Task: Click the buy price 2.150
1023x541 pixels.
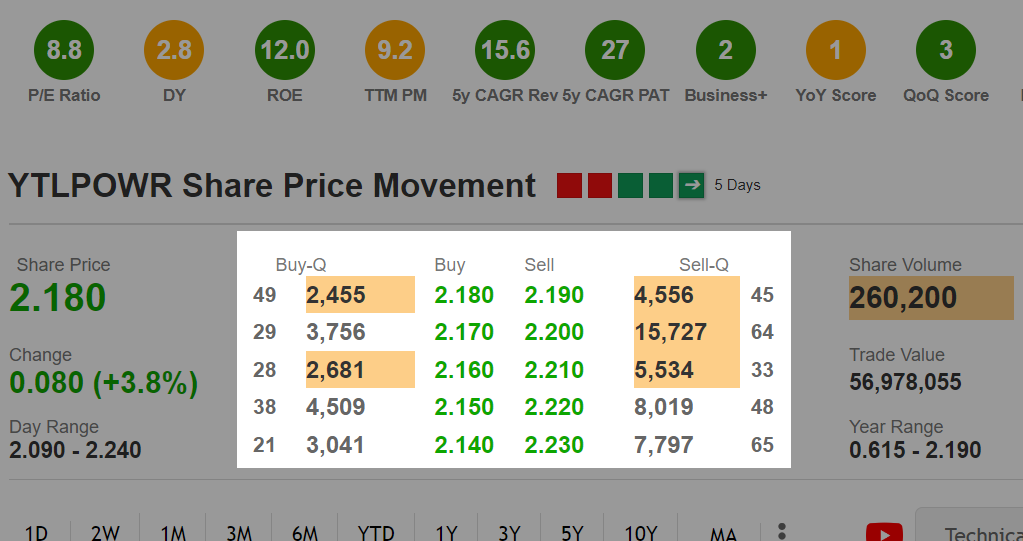Action: 464,407
